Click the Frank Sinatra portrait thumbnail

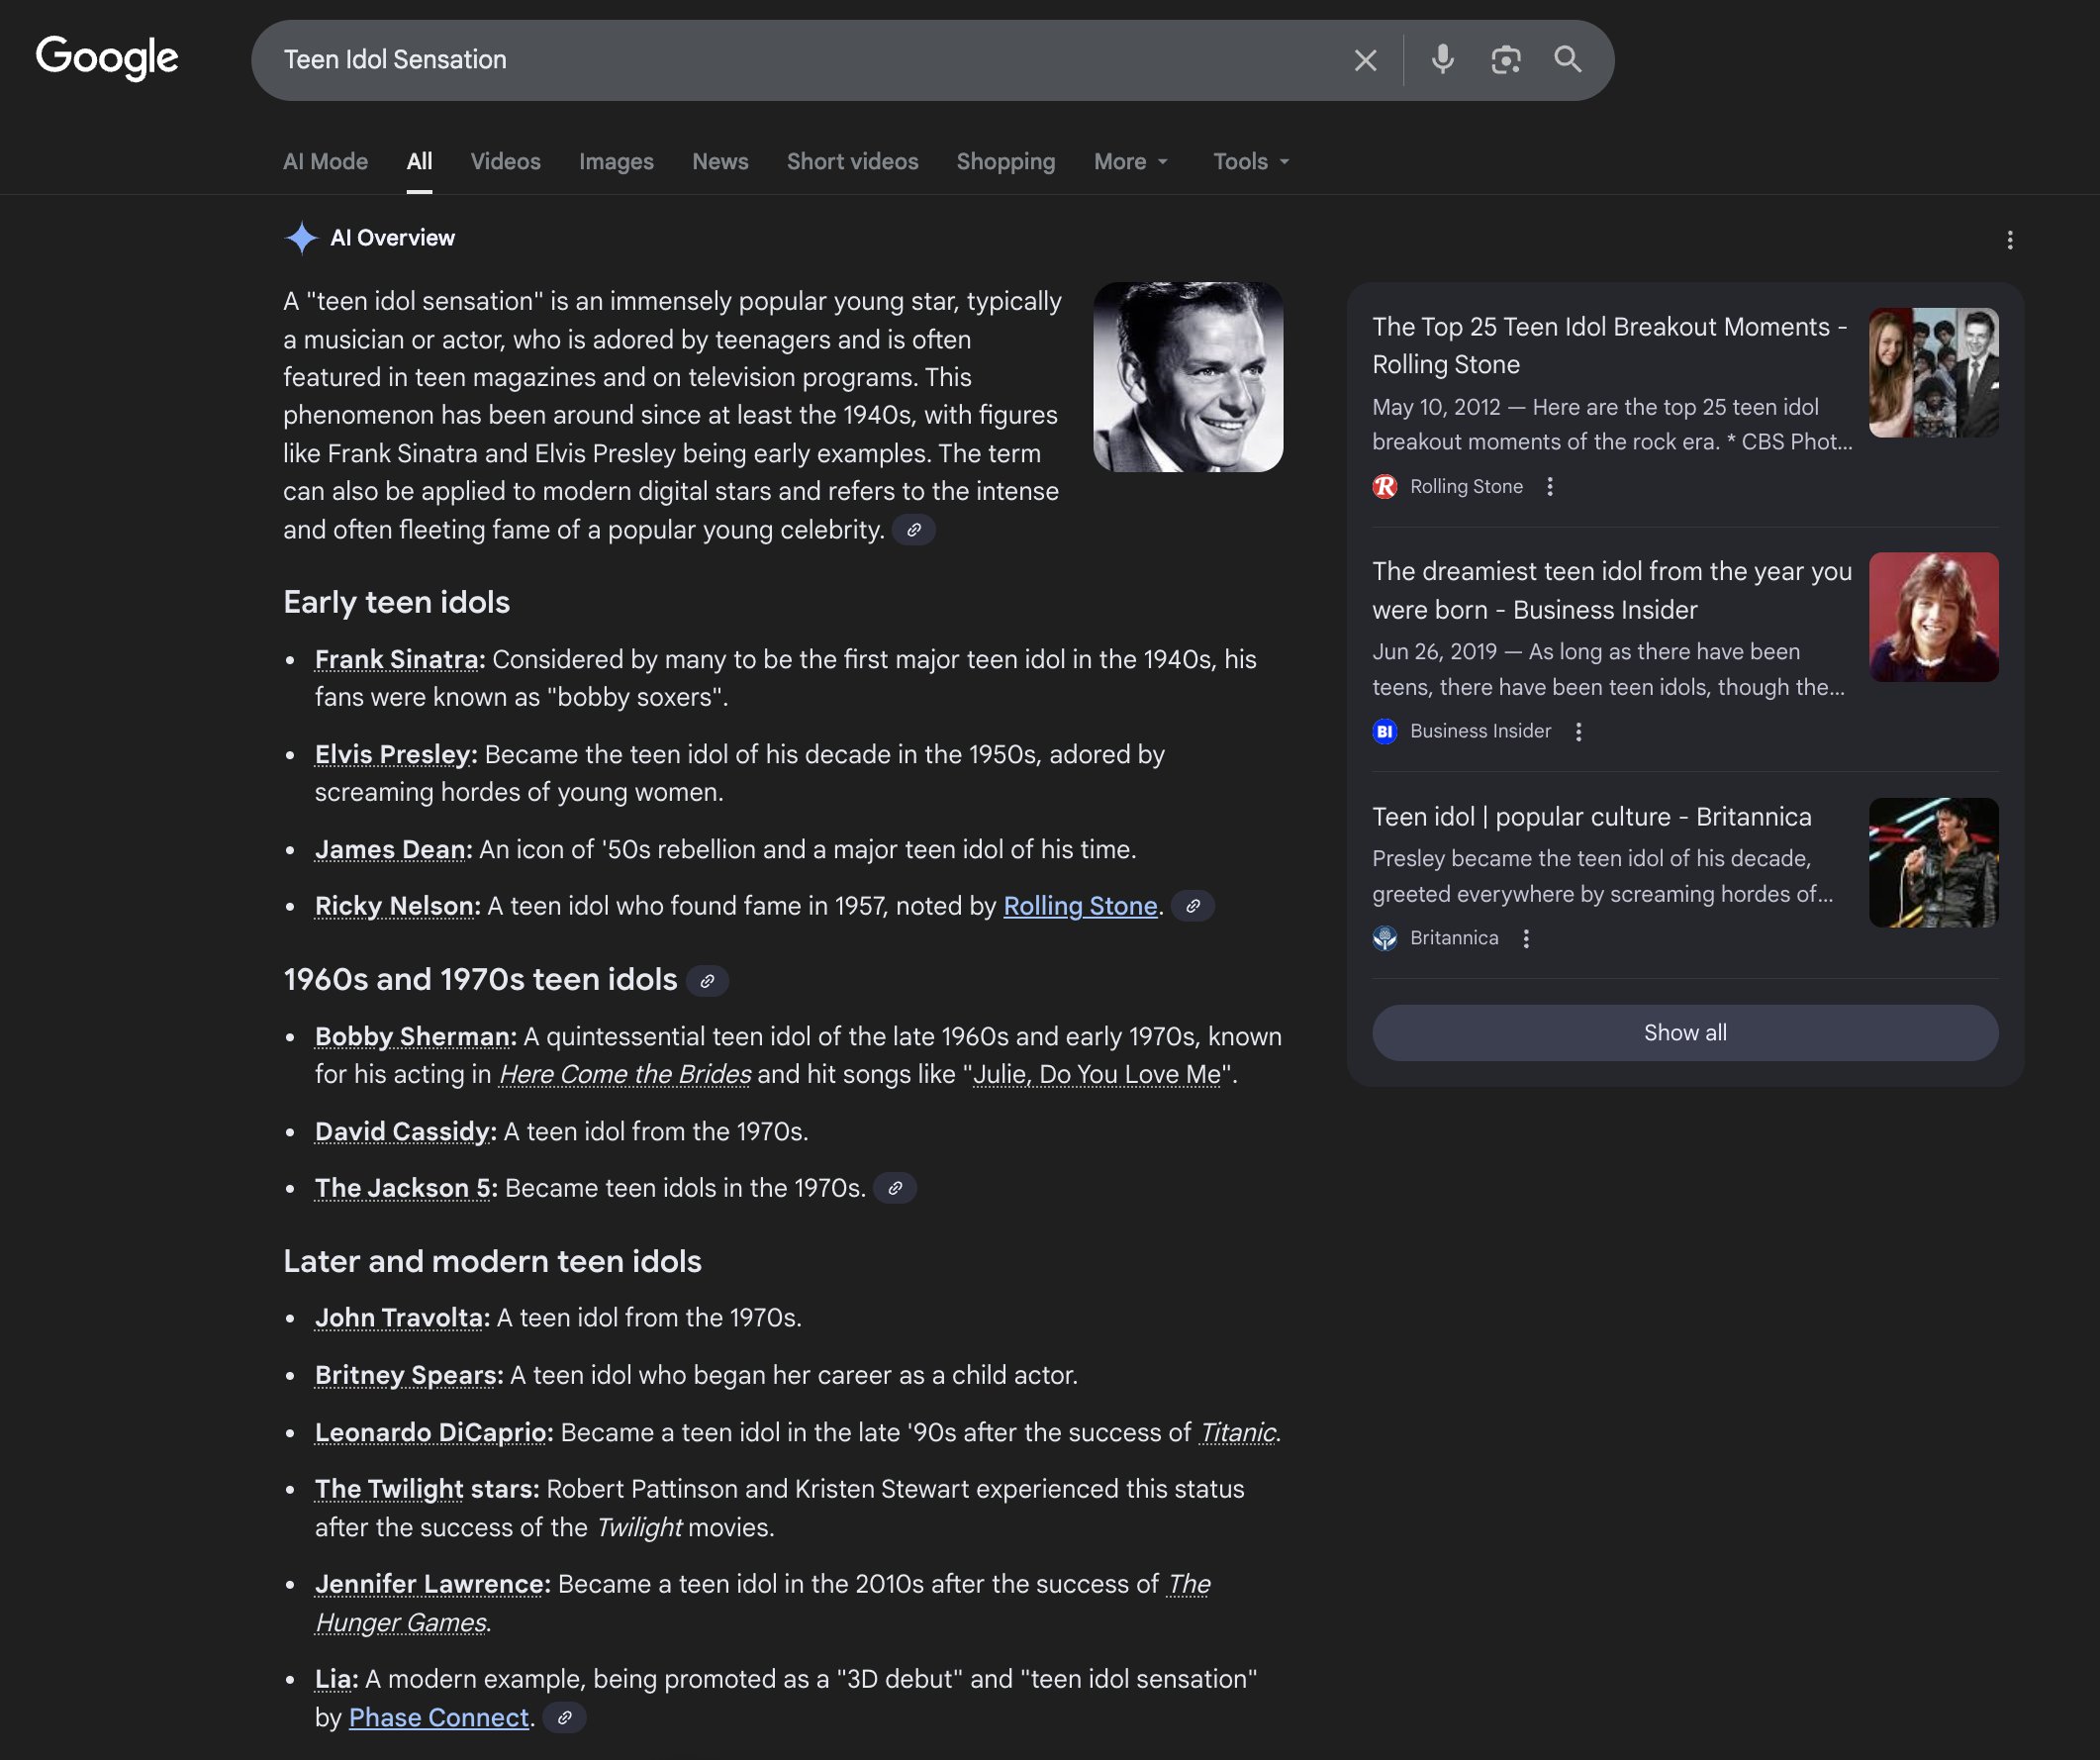pyautogui.click(x=1188, y=377)
